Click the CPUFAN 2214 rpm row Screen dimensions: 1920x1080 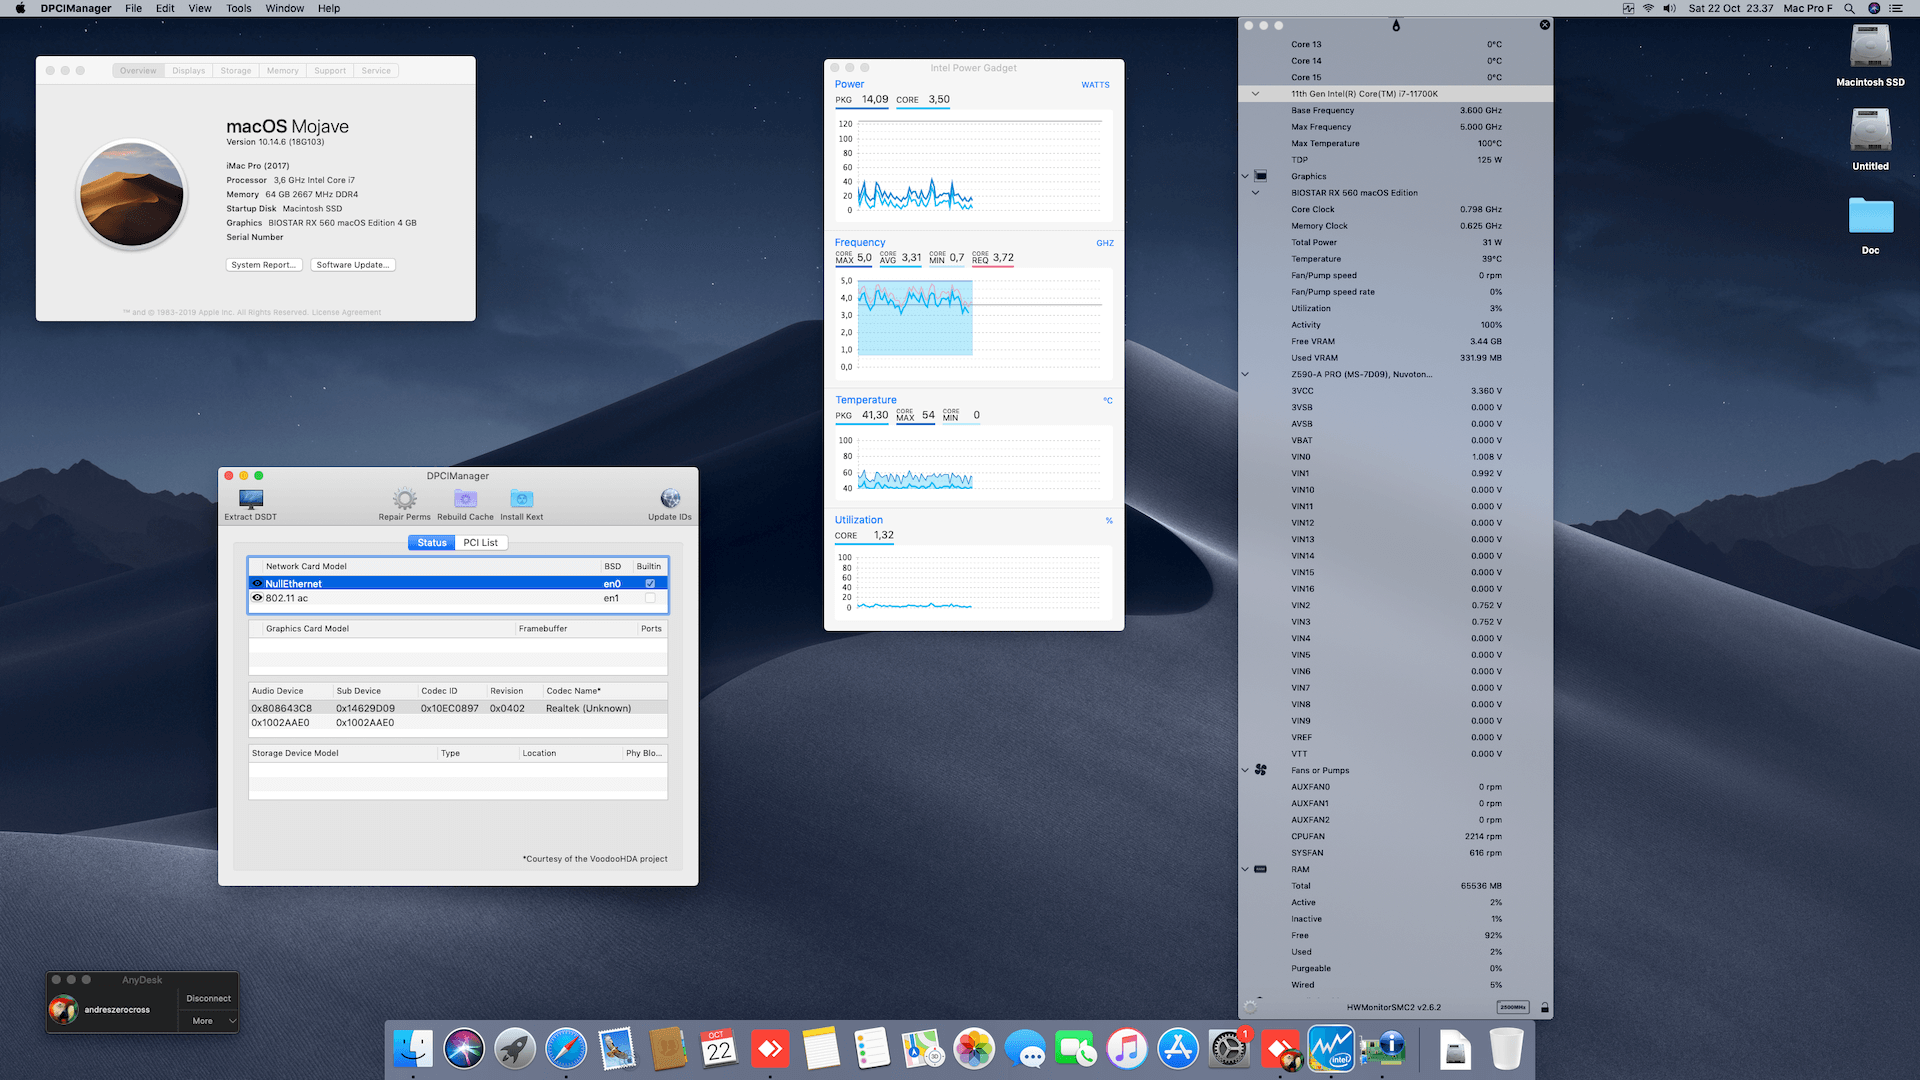pyautogui.click(x=1396, y=836)
